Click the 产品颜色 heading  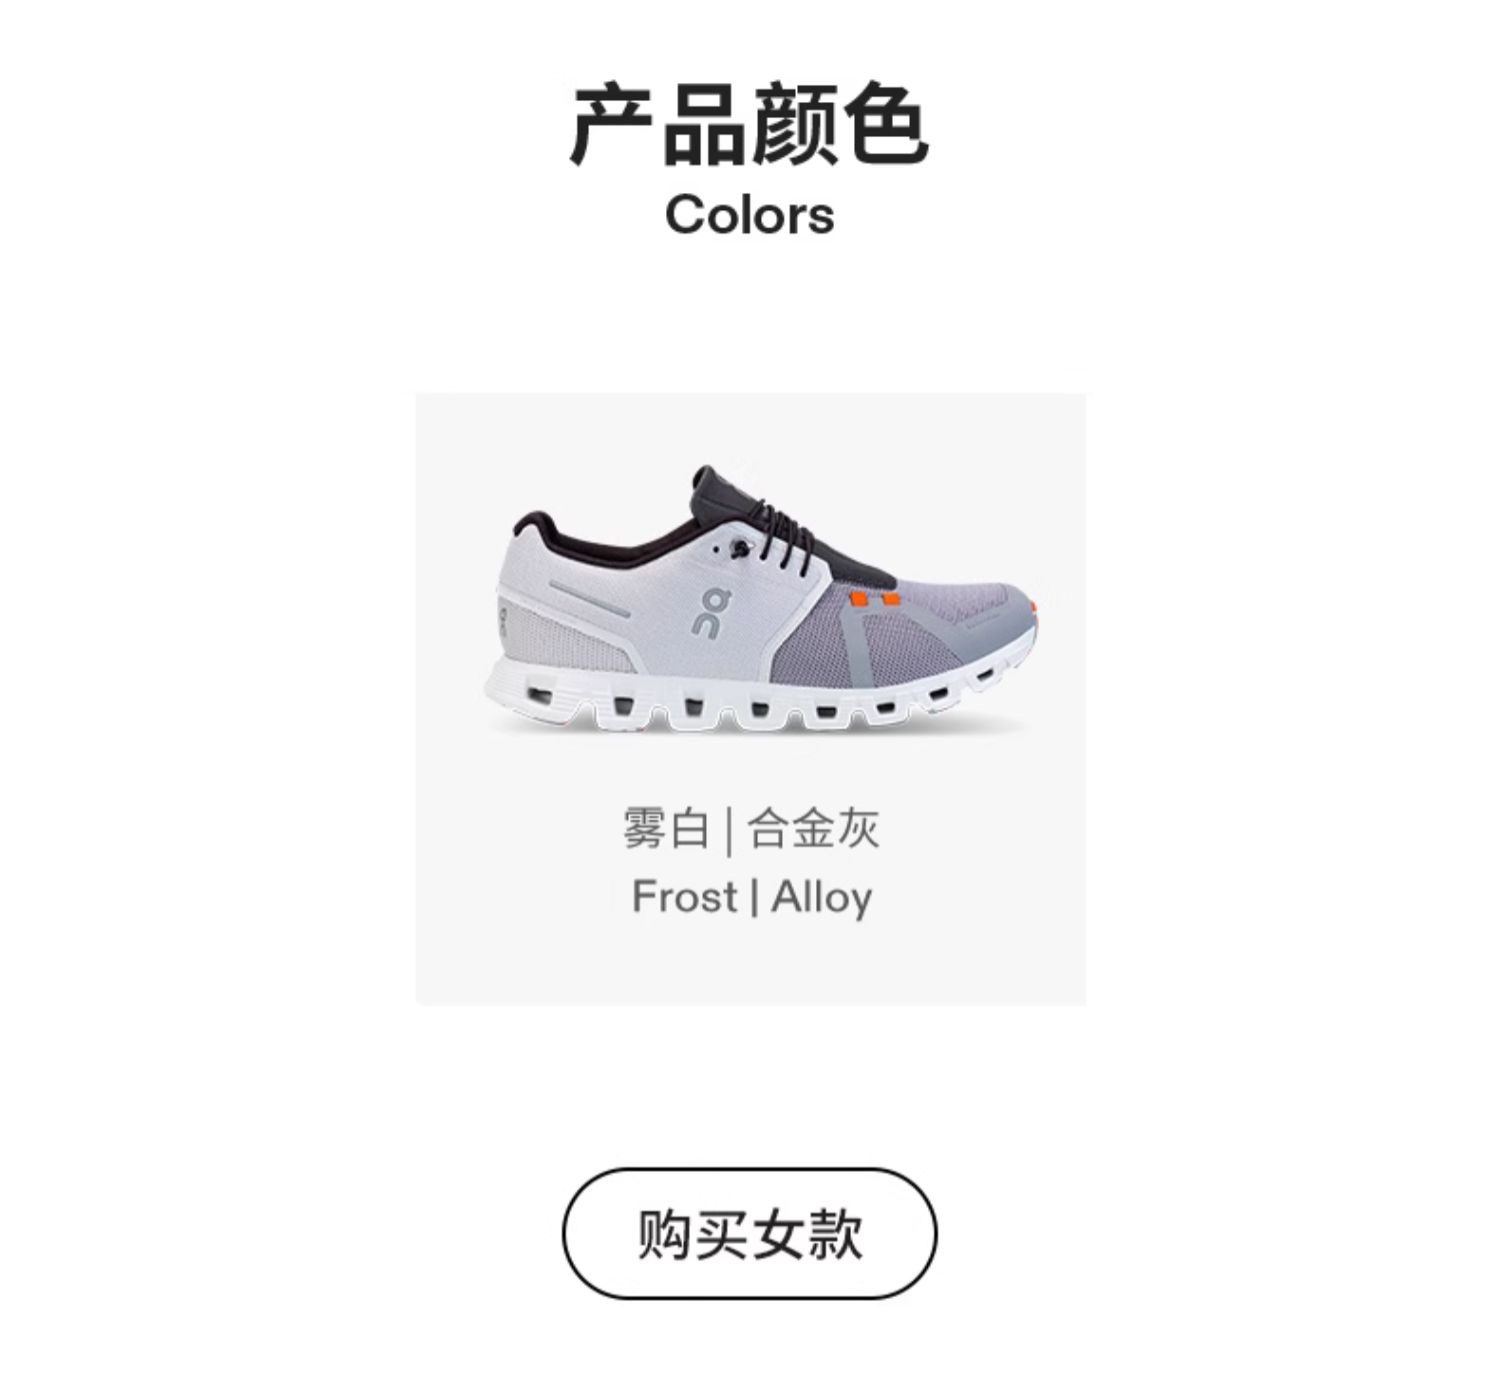click(x=749, y=125)
